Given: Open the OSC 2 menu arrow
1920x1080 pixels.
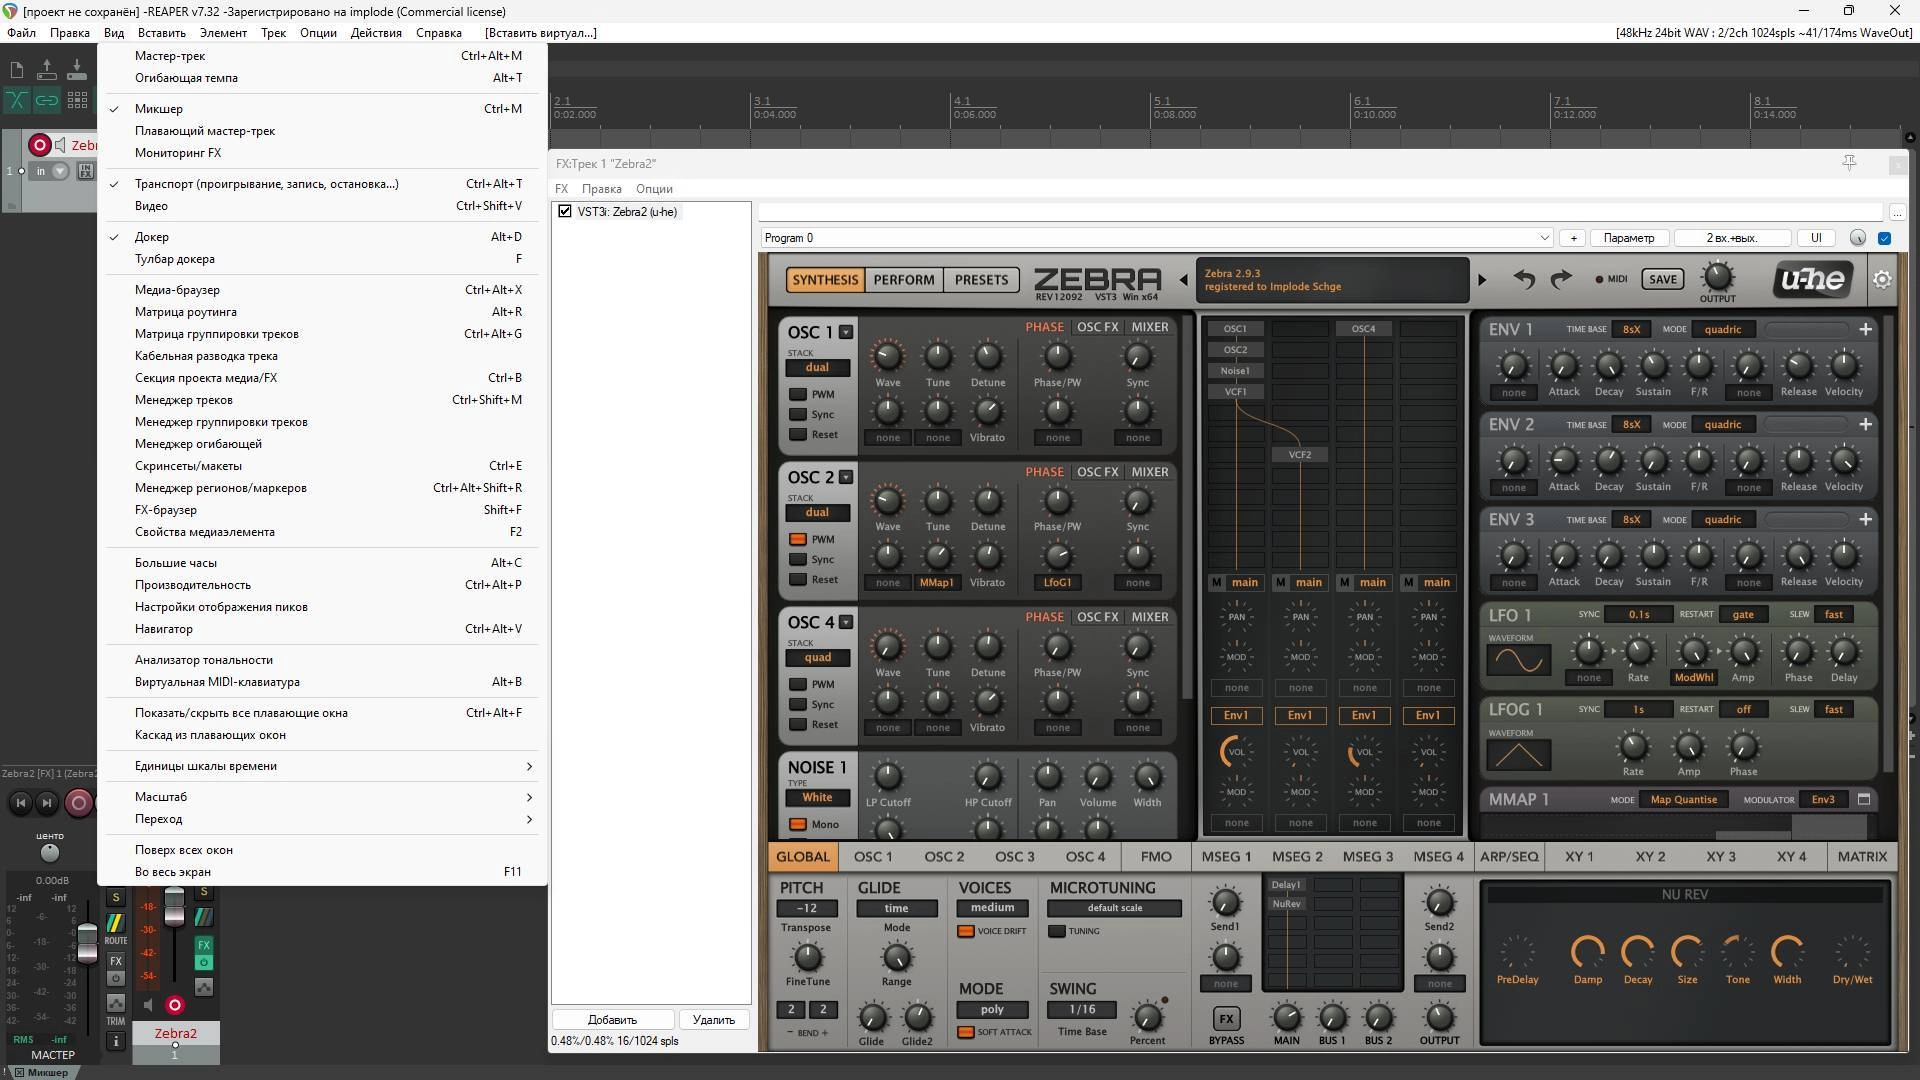Looking at the screenshot, I should point(846,477).
